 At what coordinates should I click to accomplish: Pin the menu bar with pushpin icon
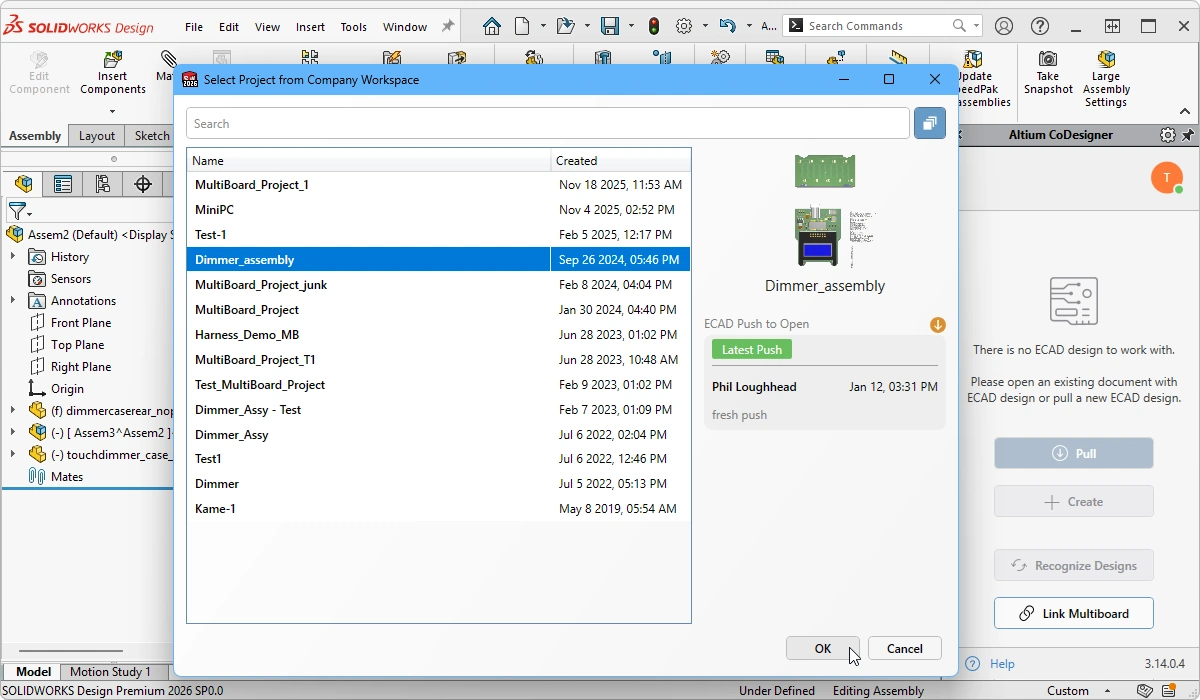448,26
